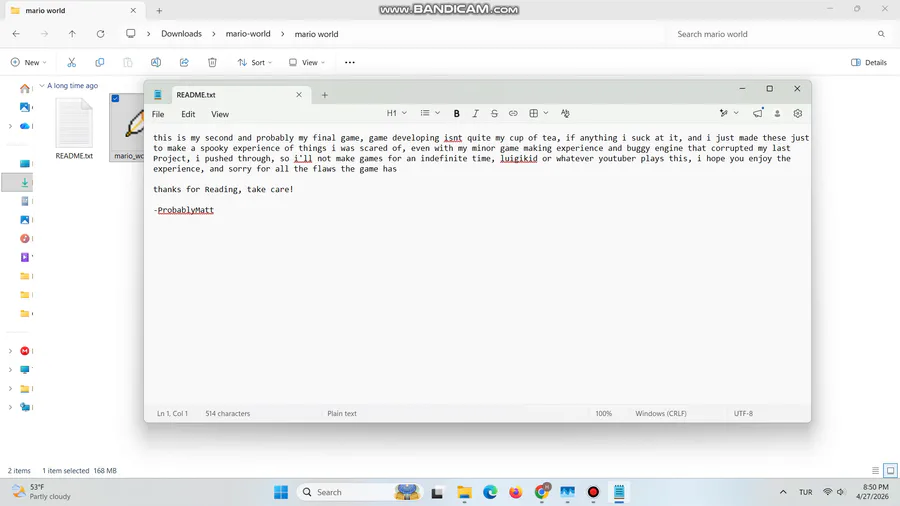Rename the selected file in File Explorer
This screenshot has width=900, height=506.
[156, 63]
